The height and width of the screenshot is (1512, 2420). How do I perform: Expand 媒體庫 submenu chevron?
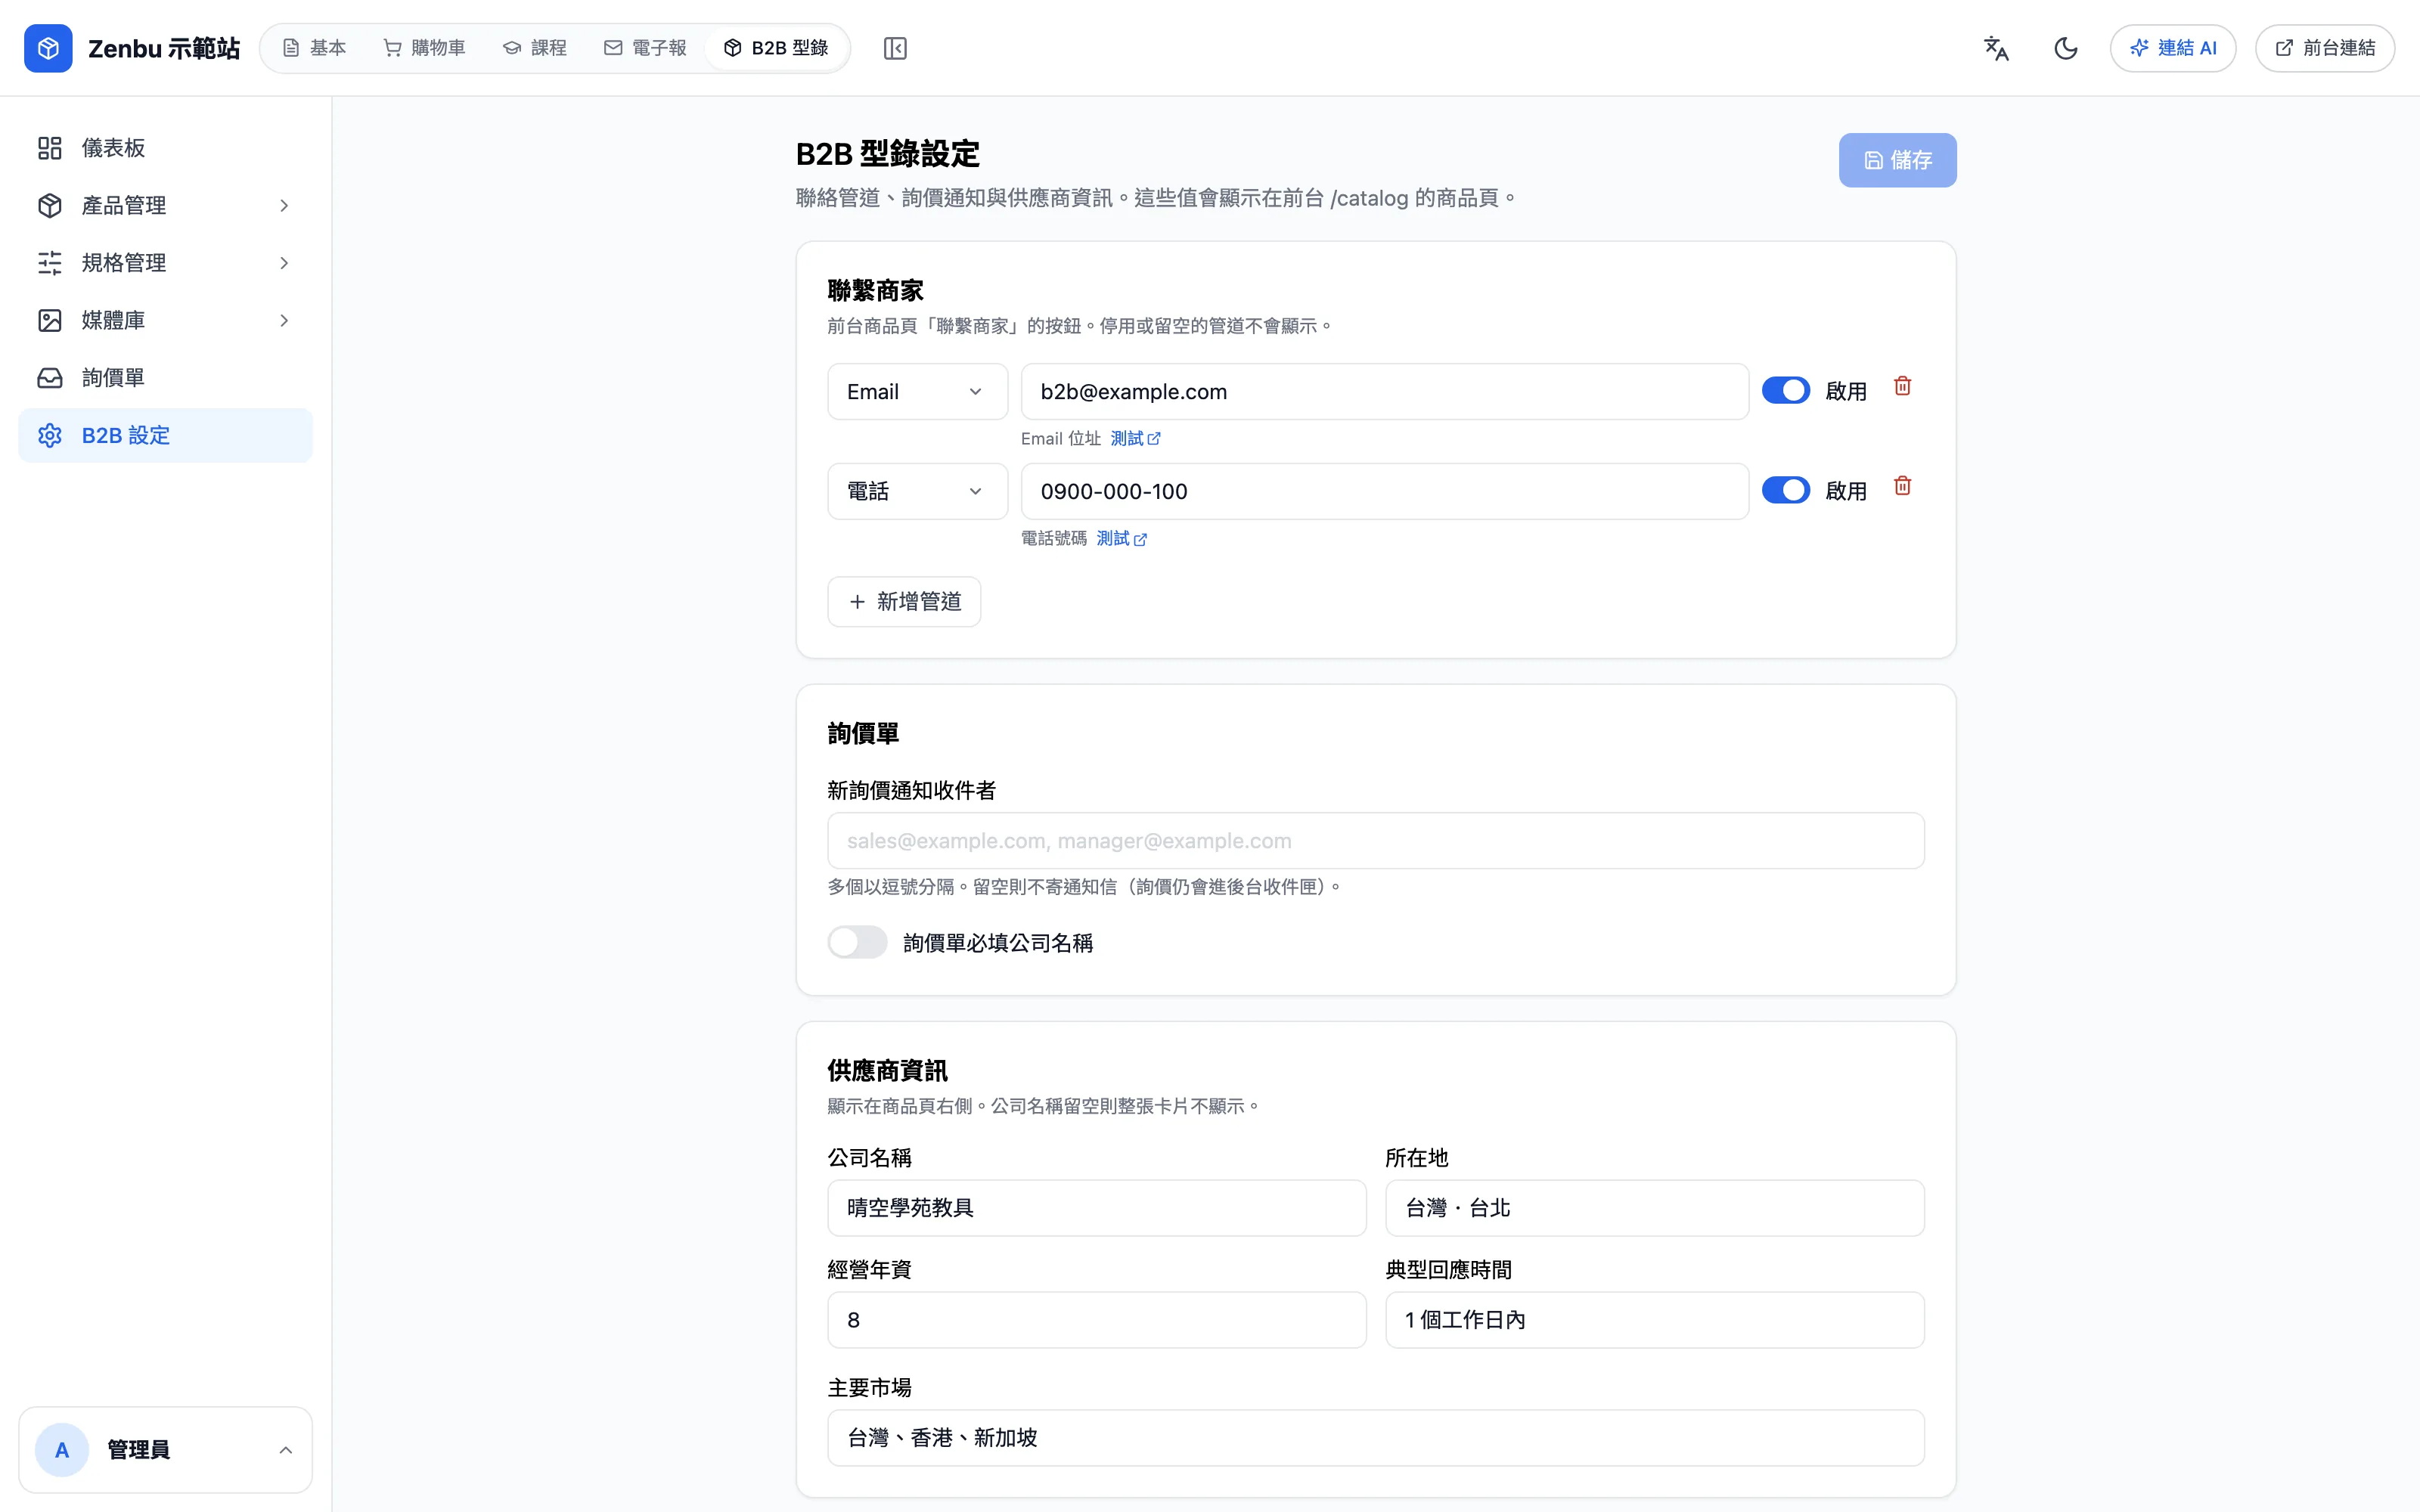pos(284,320)
